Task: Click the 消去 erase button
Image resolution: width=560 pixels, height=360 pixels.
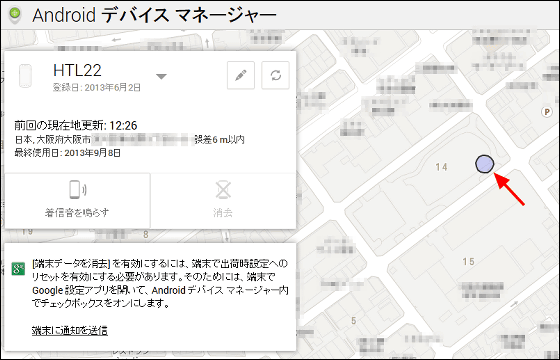Action: click(x=223, y=200)
